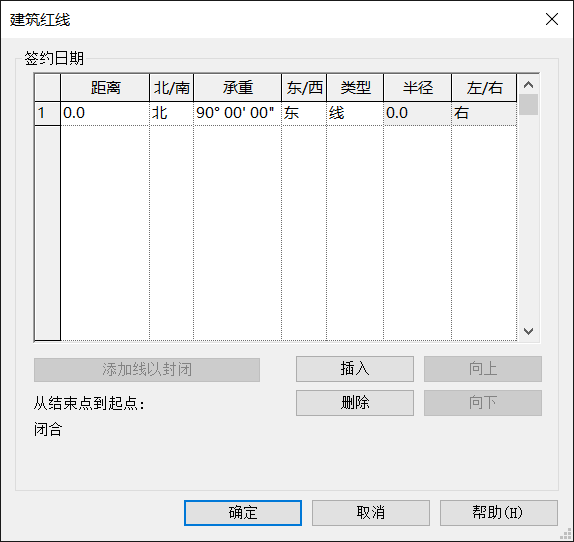The image size is (574, 542).
Task: Click the 闭合 status text
Action: click(48, 429)
